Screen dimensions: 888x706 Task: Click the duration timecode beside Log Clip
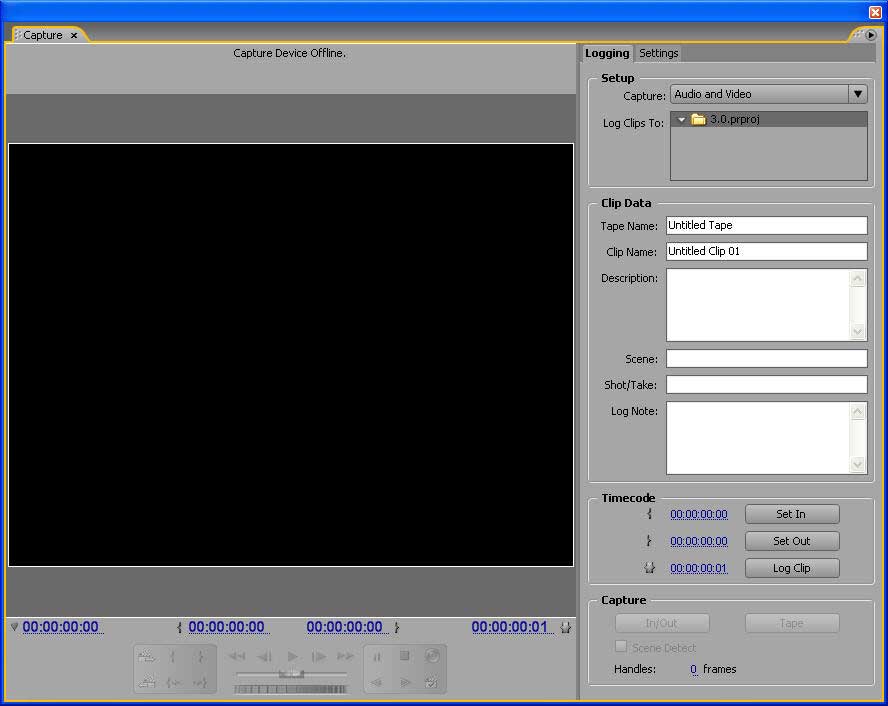[699, 568]
